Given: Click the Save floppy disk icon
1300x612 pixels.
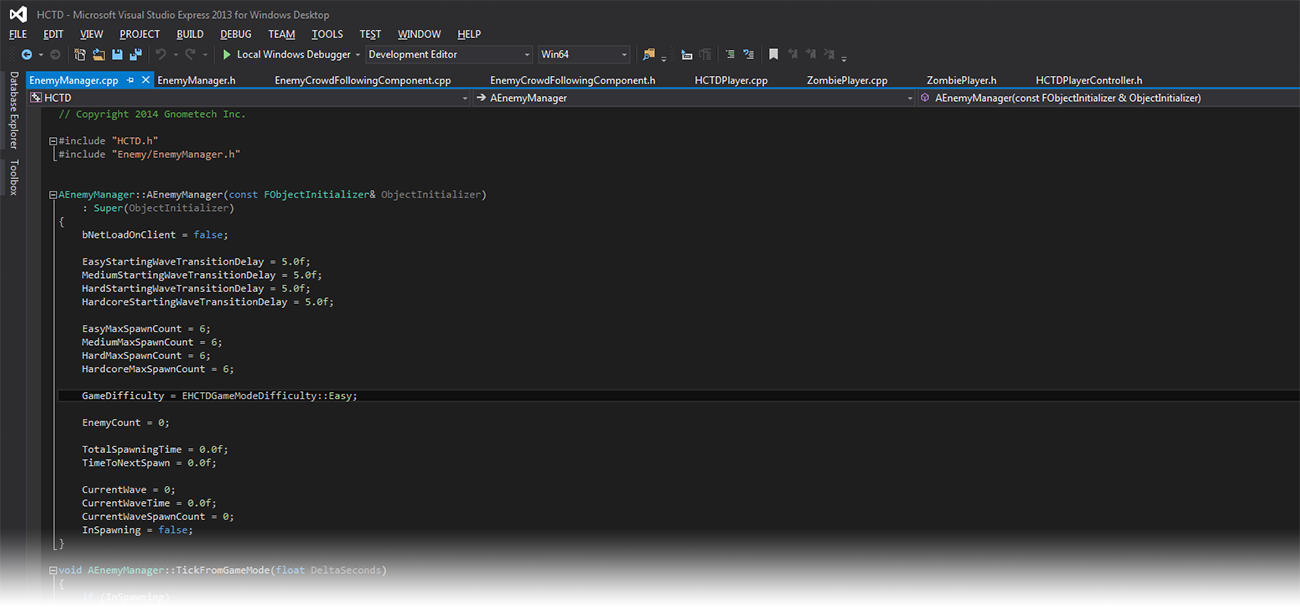Looking at the screenshot, I should coord(117,55).
